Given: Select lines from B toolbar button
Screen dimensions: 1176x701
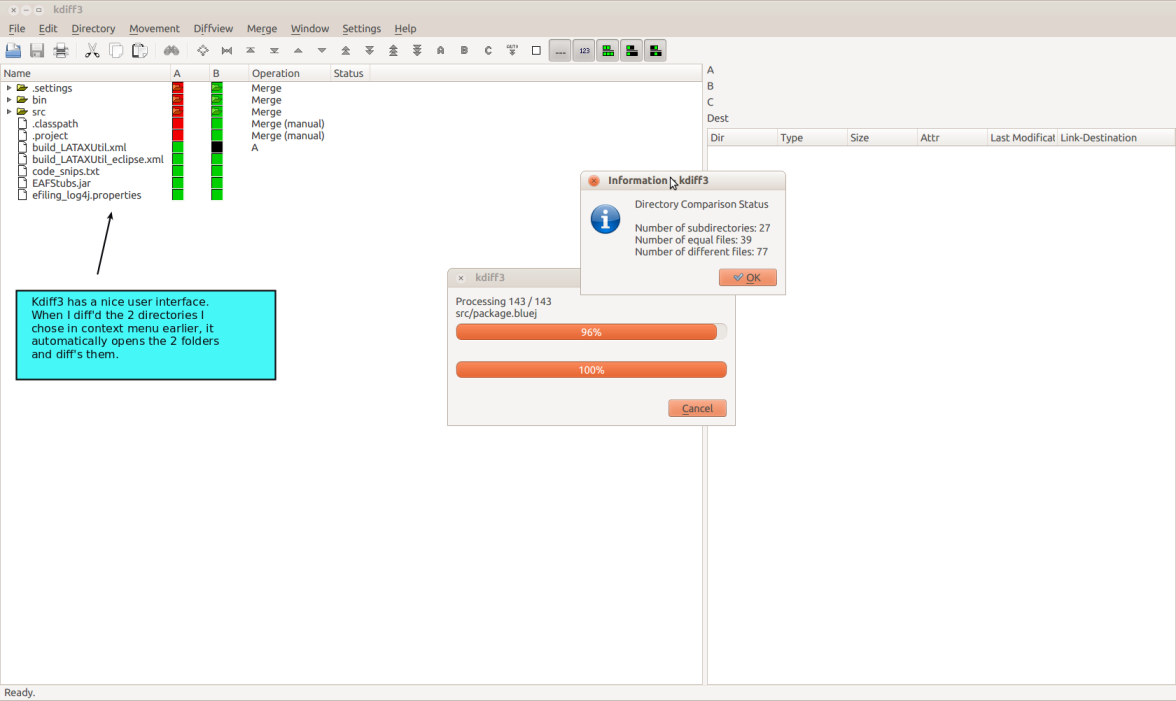Looking at the screenshot, I should [x=464, y=50].
